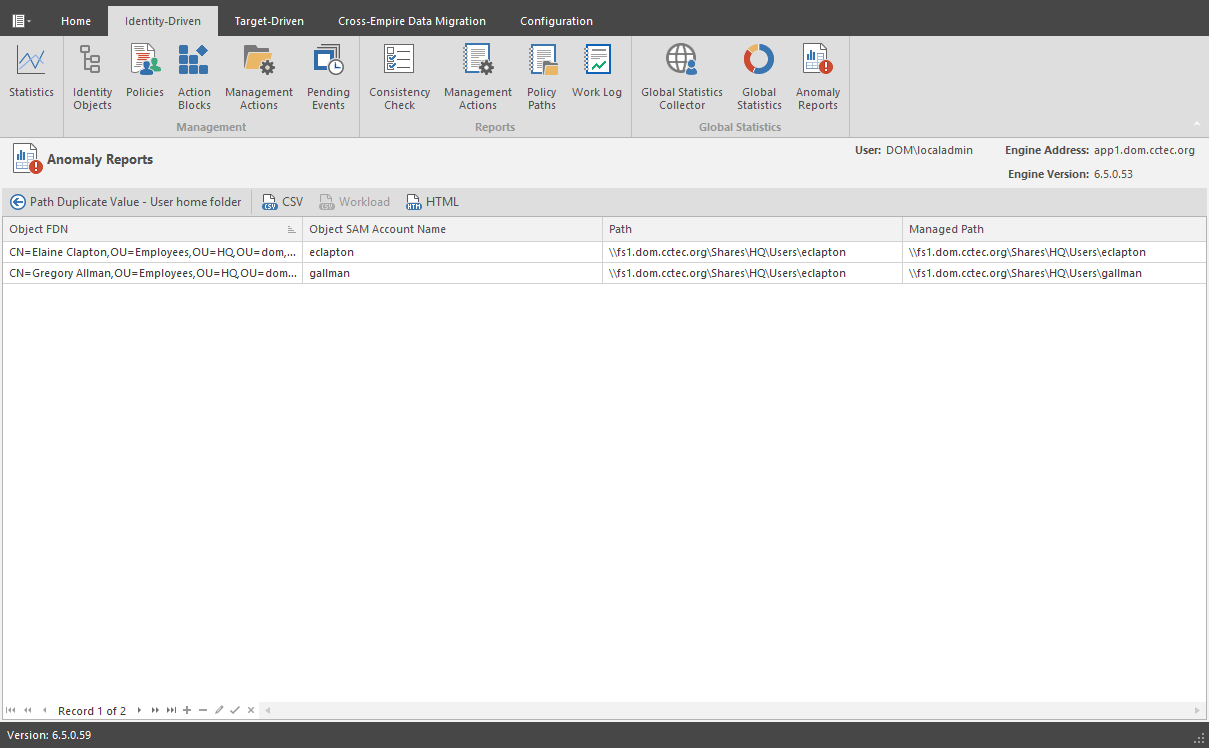Image resolution: width=1209 pixels, height=748 pixels.
Task: Go back from Path Duplicate Value report
Action: pyautogui.click(x=18, y=202)
